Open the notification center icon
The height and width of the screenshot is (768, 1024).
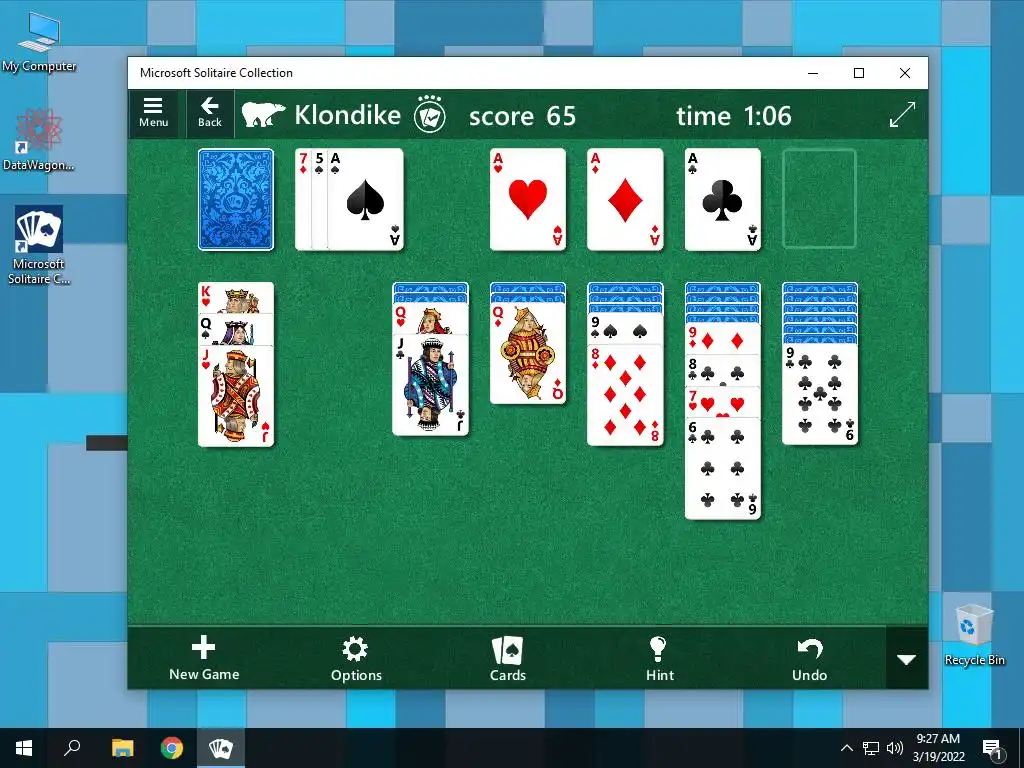tap(993, 748)
